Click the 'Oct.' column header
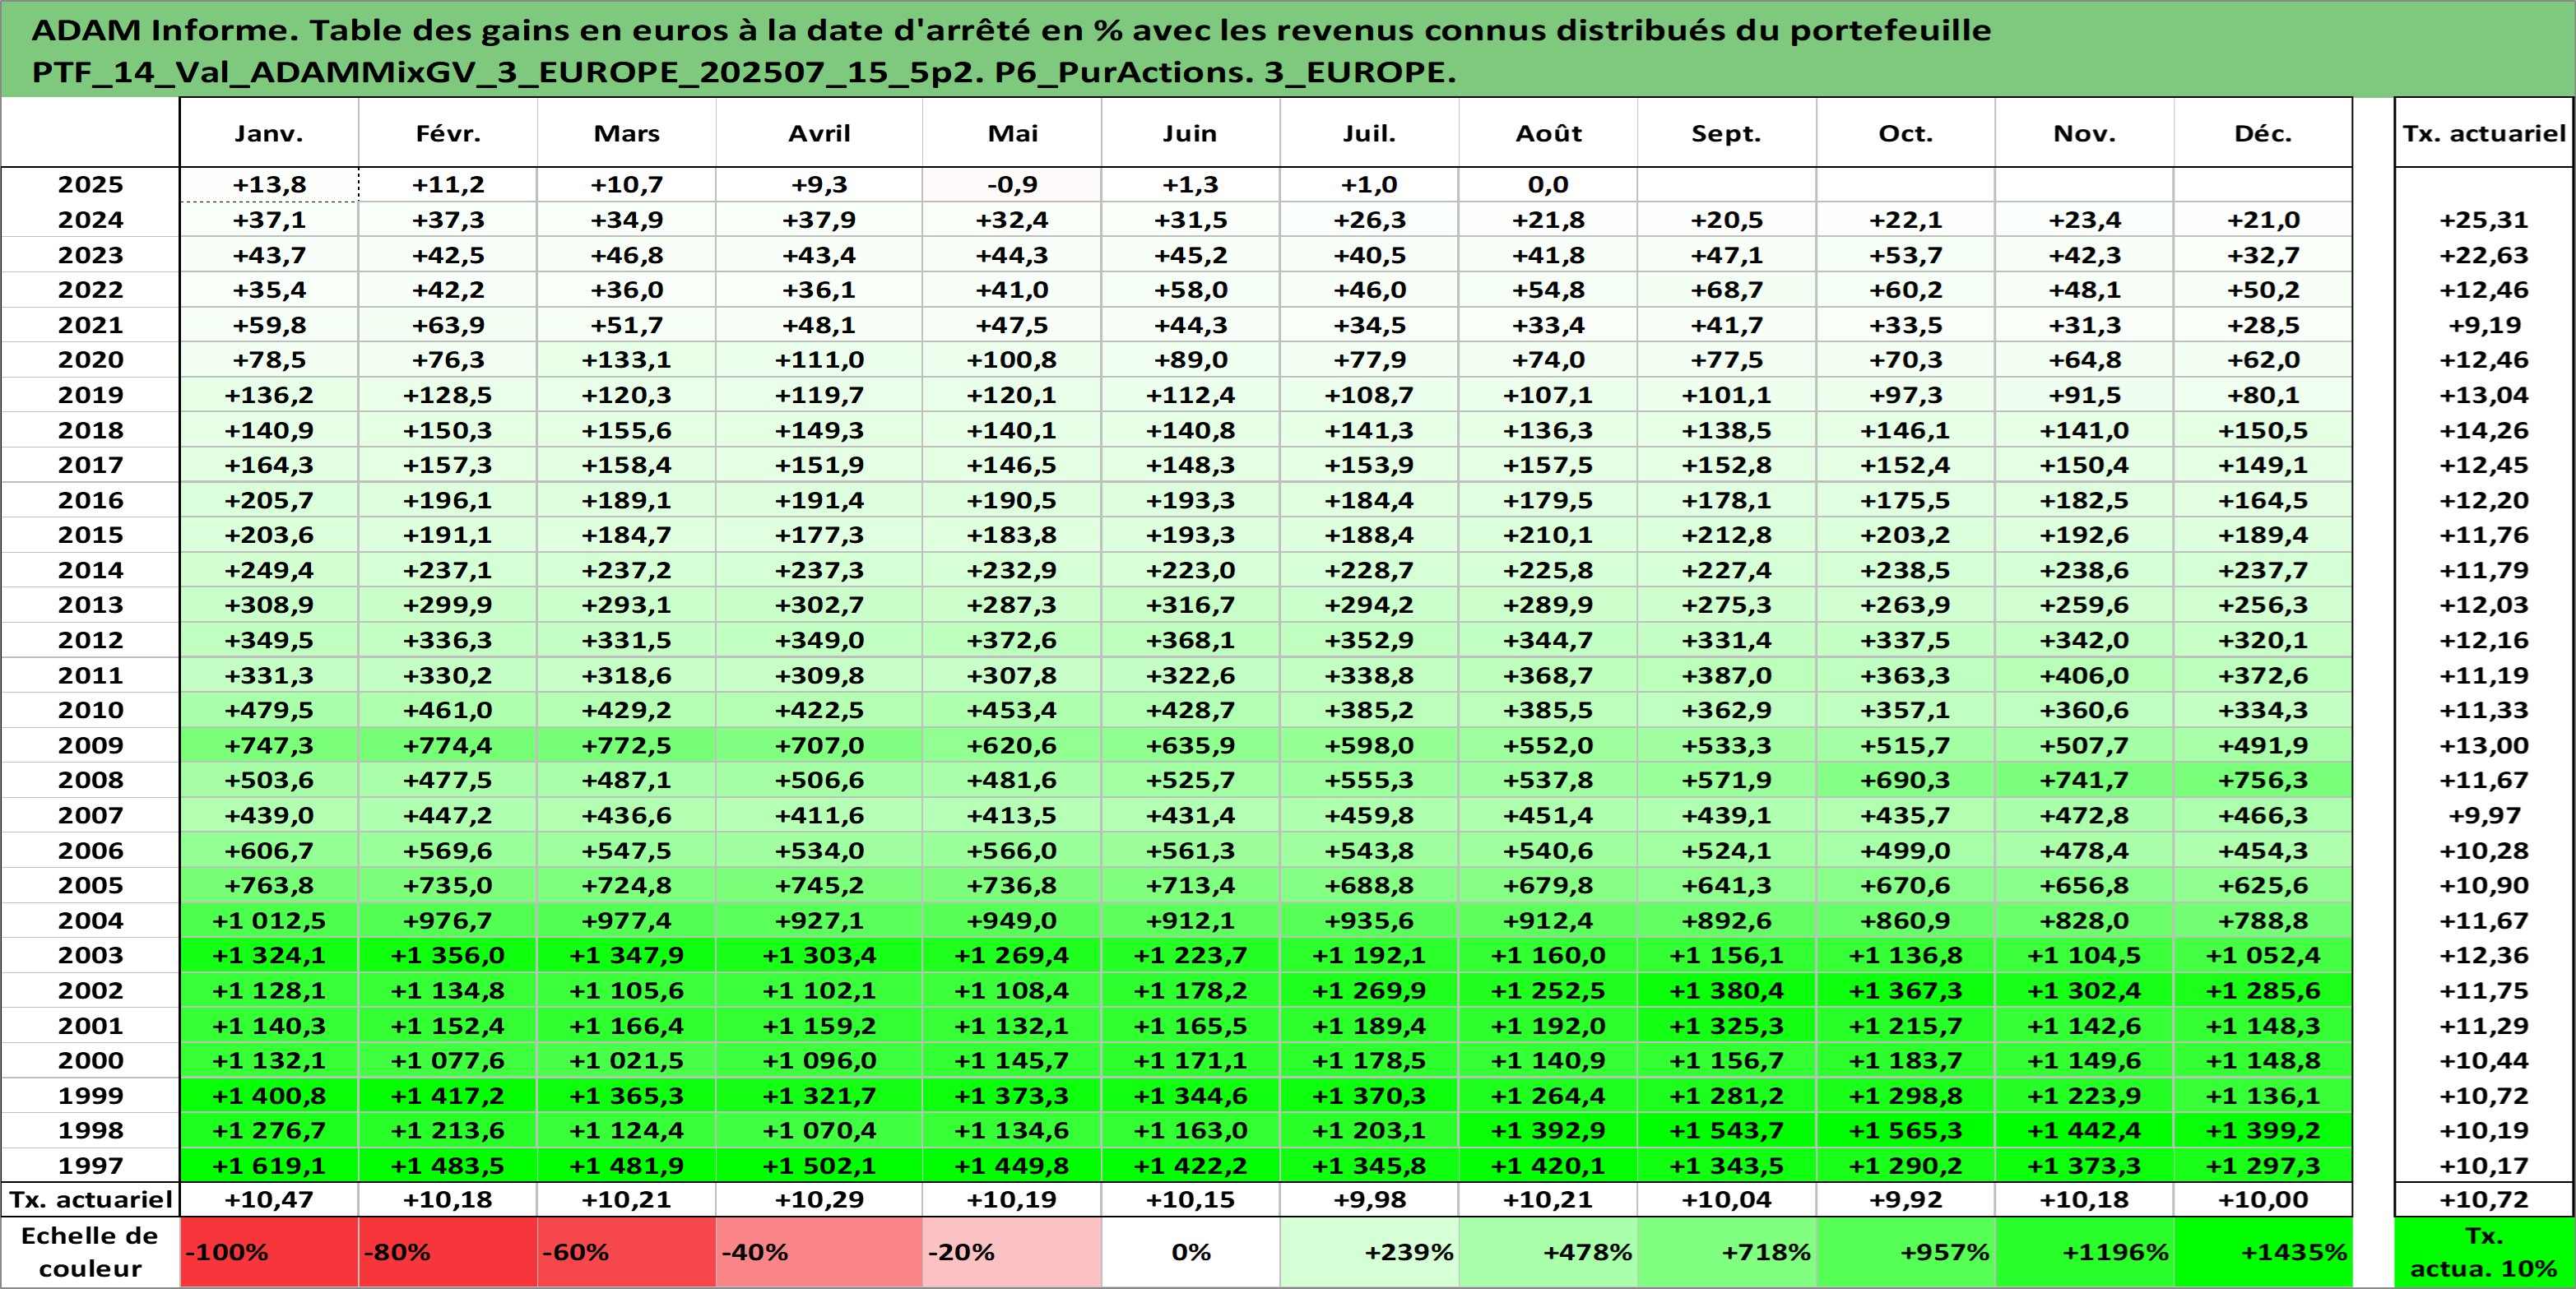This screenshot has width=2576, height=1289. 1905,133
